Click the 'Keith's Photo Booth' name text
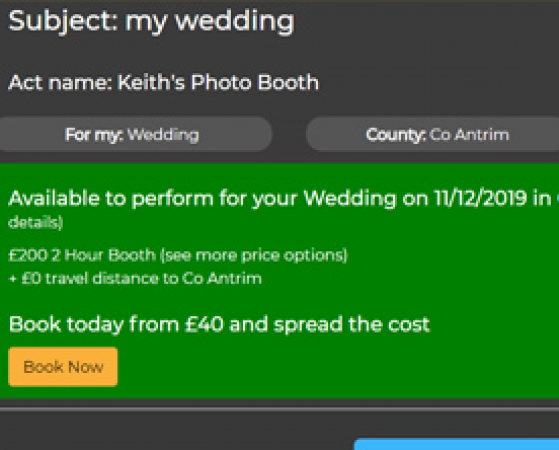559x450 pixels. point(218,82)
